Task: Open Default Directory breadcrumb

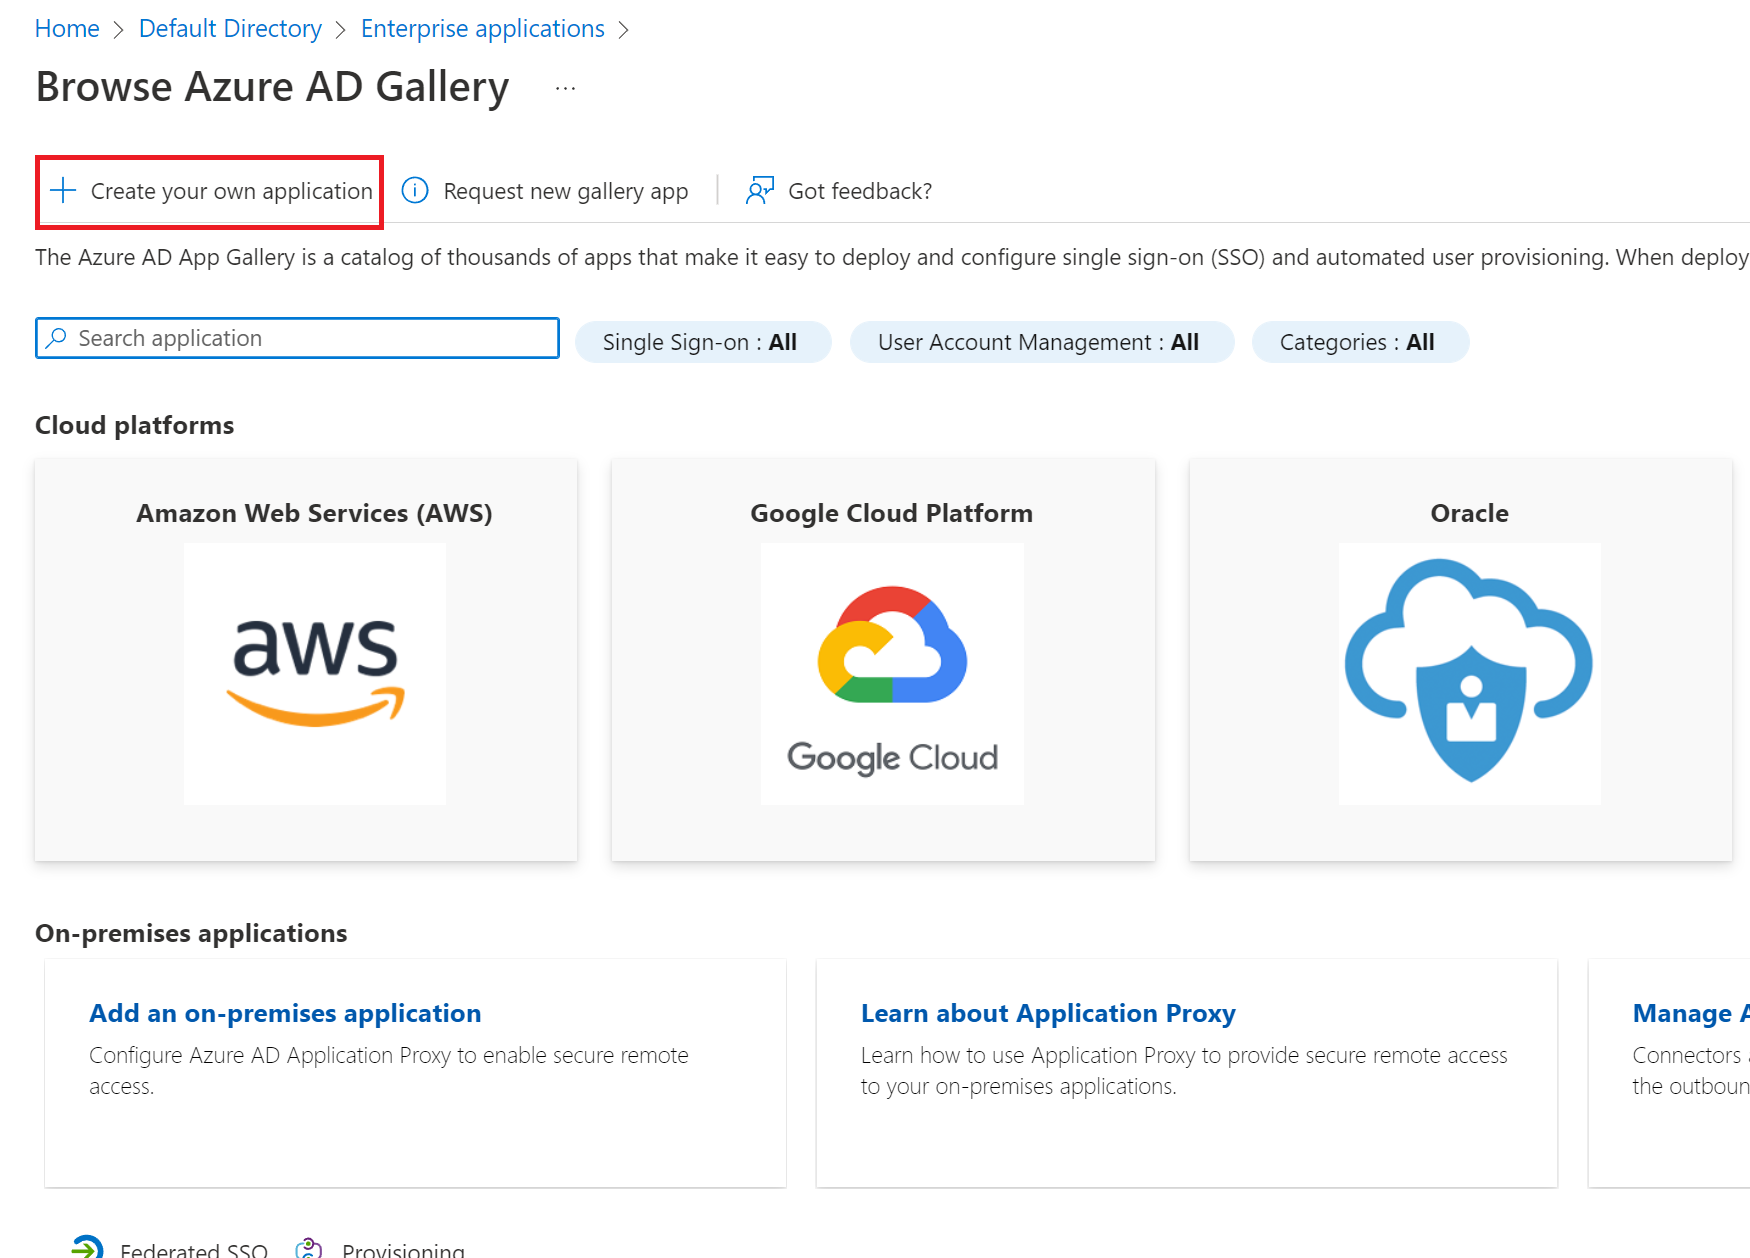Action: (230, 29)
